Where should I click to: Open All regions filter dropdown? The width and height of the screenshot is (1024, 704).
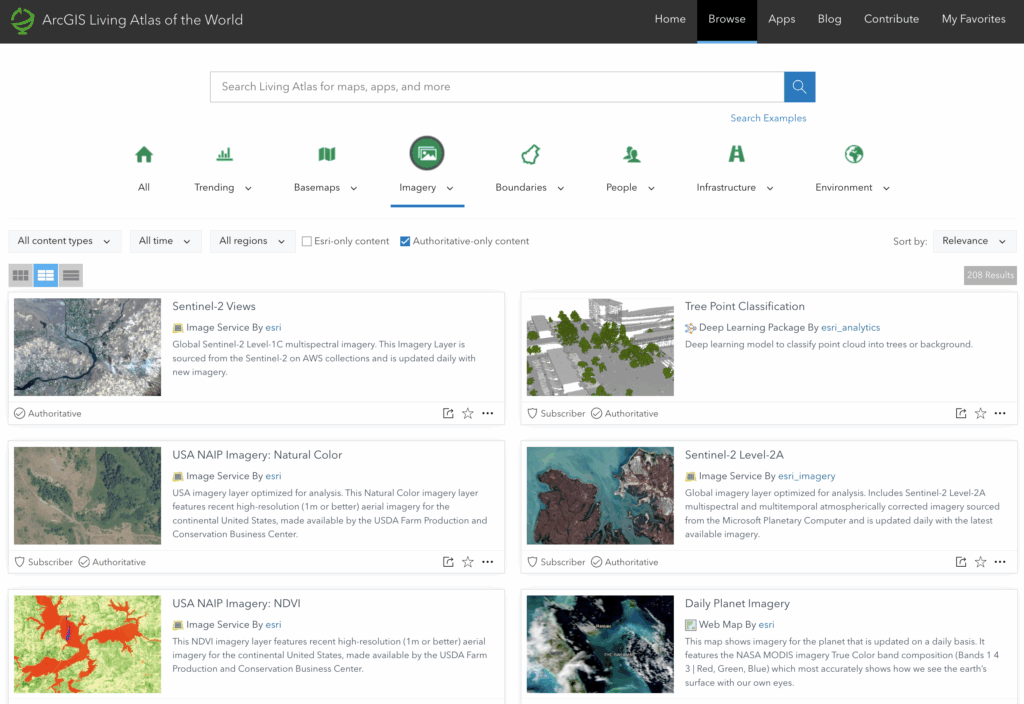point(252,241)
